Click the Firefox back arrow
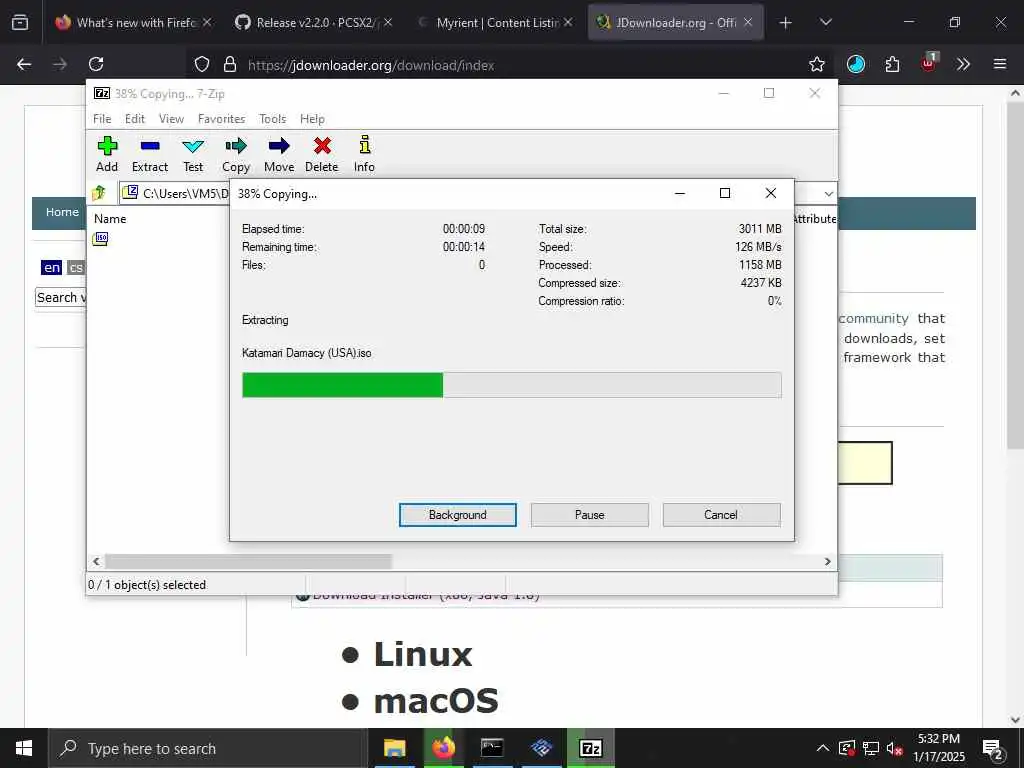The height and width of the screenshot is (768, 1024). (24, 64)
